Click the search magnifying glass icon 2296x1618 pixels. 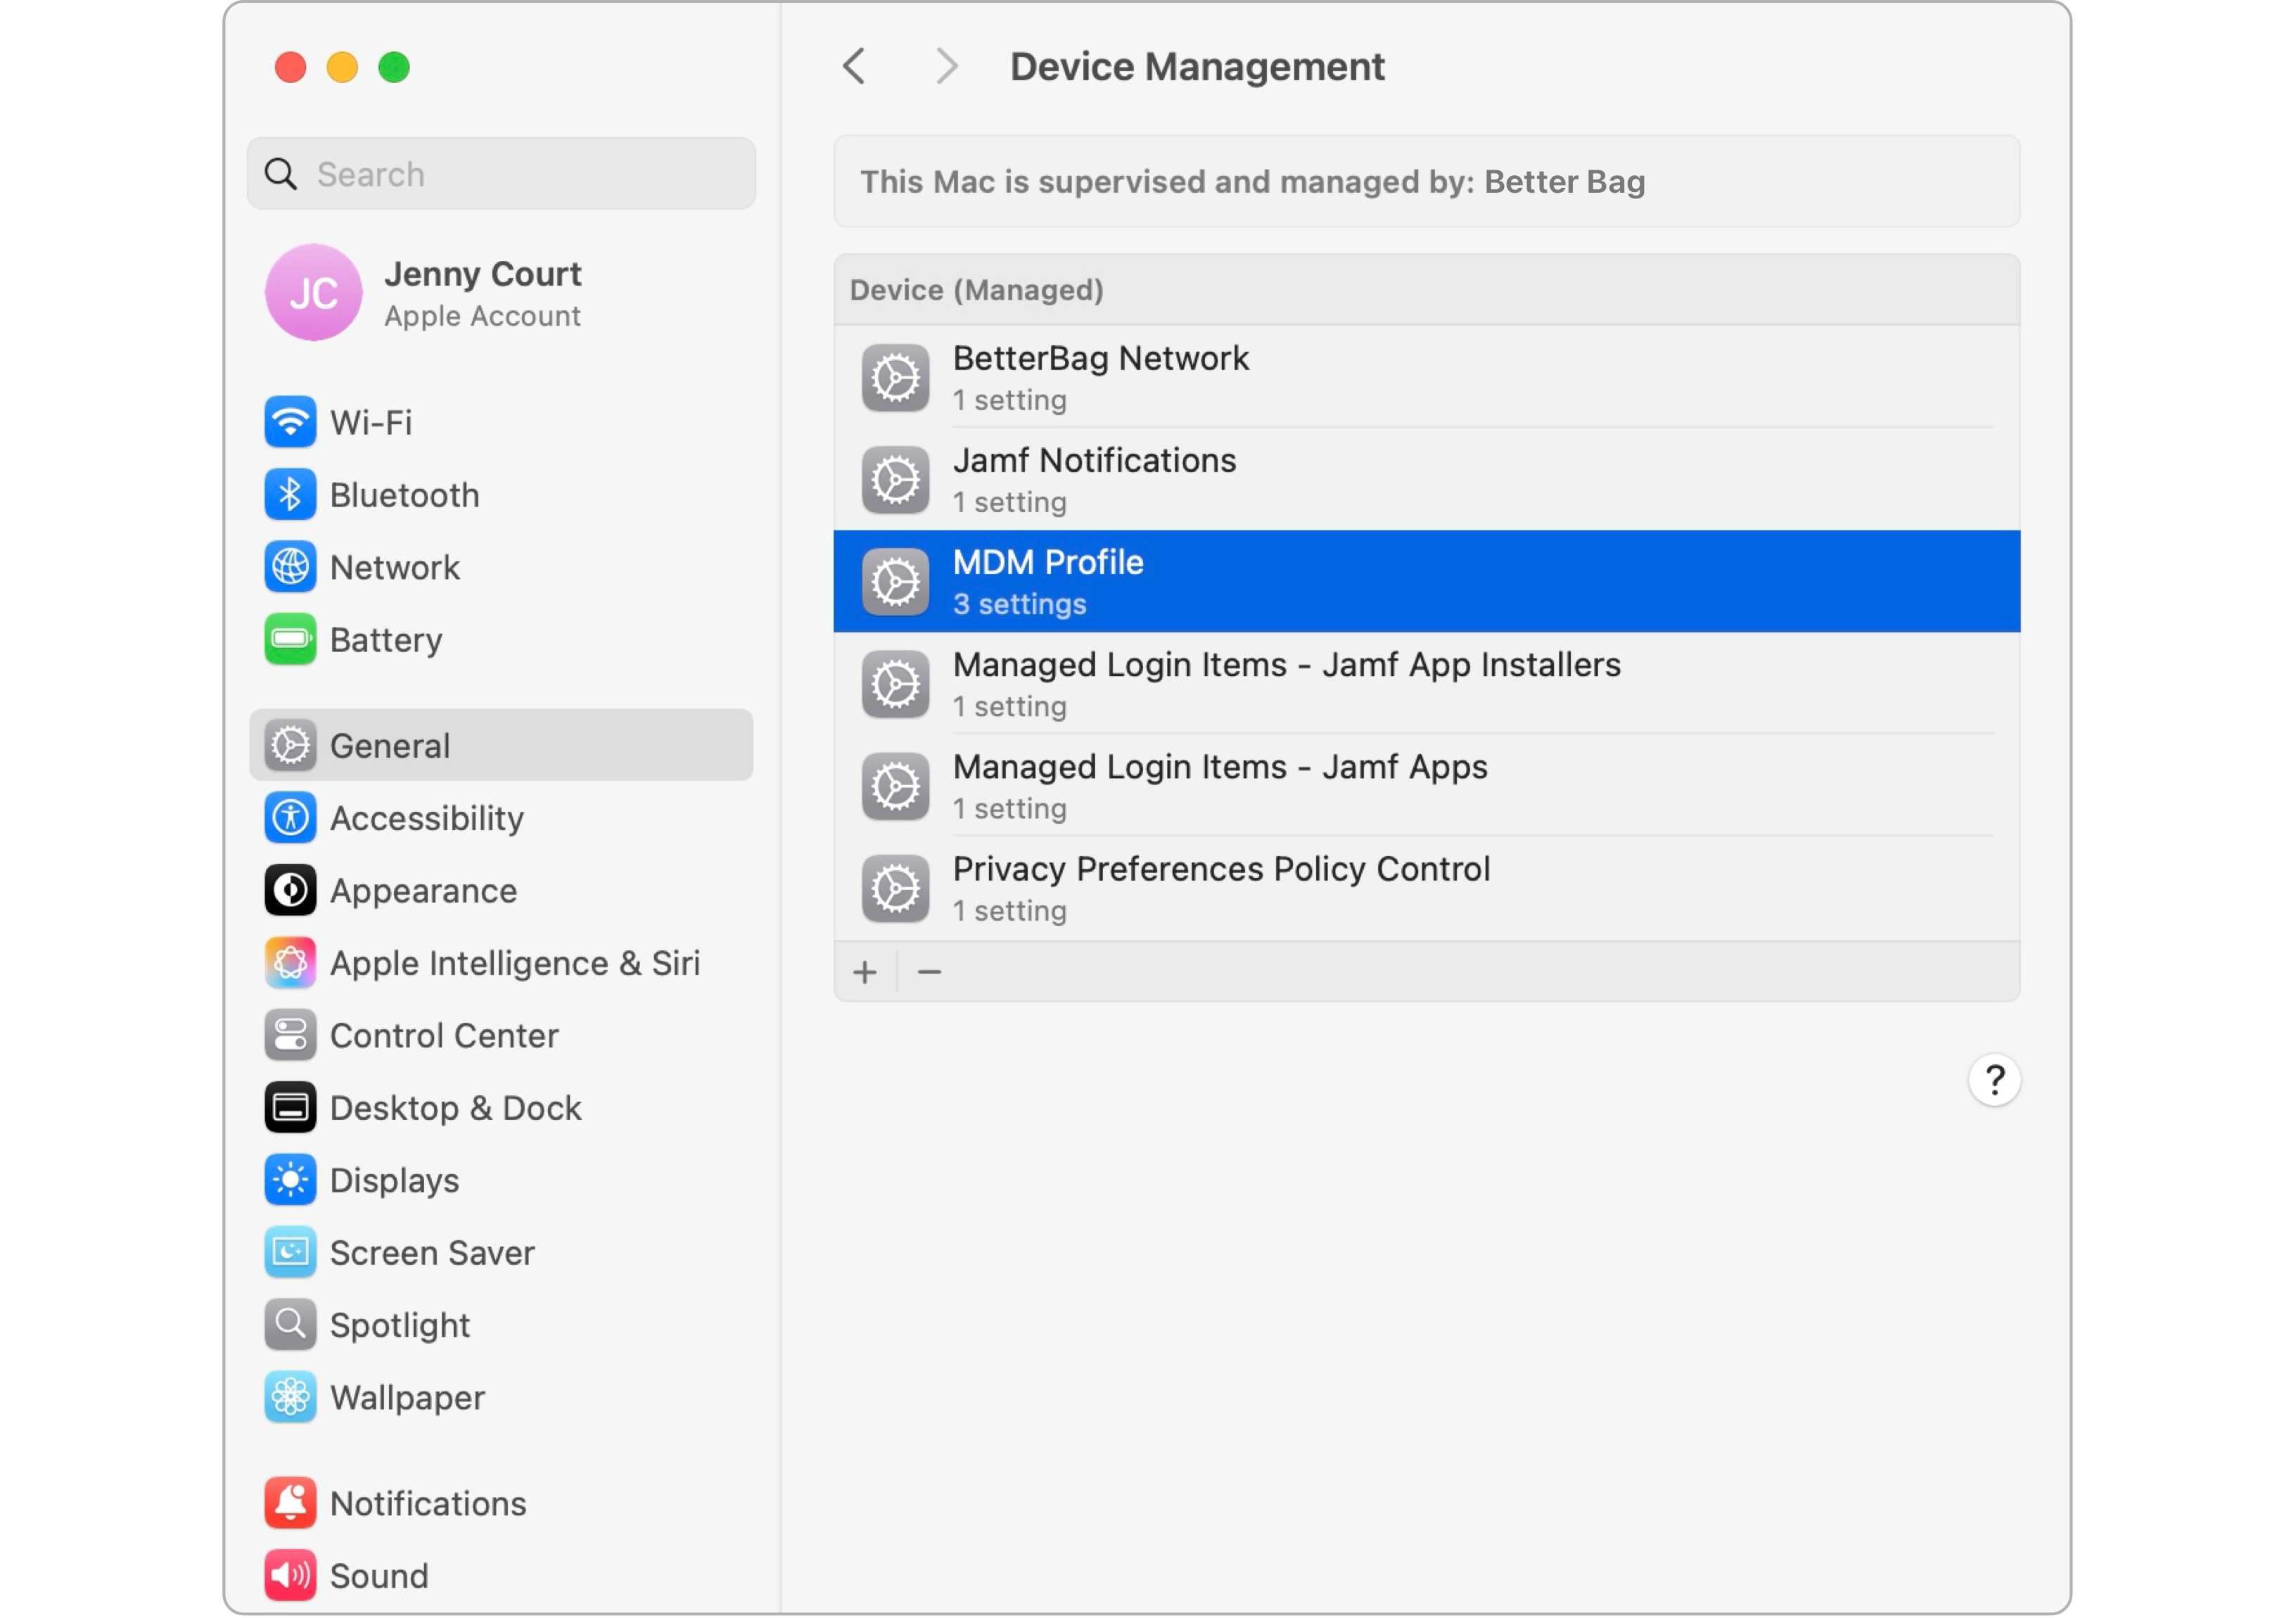[x=281, y=174]
